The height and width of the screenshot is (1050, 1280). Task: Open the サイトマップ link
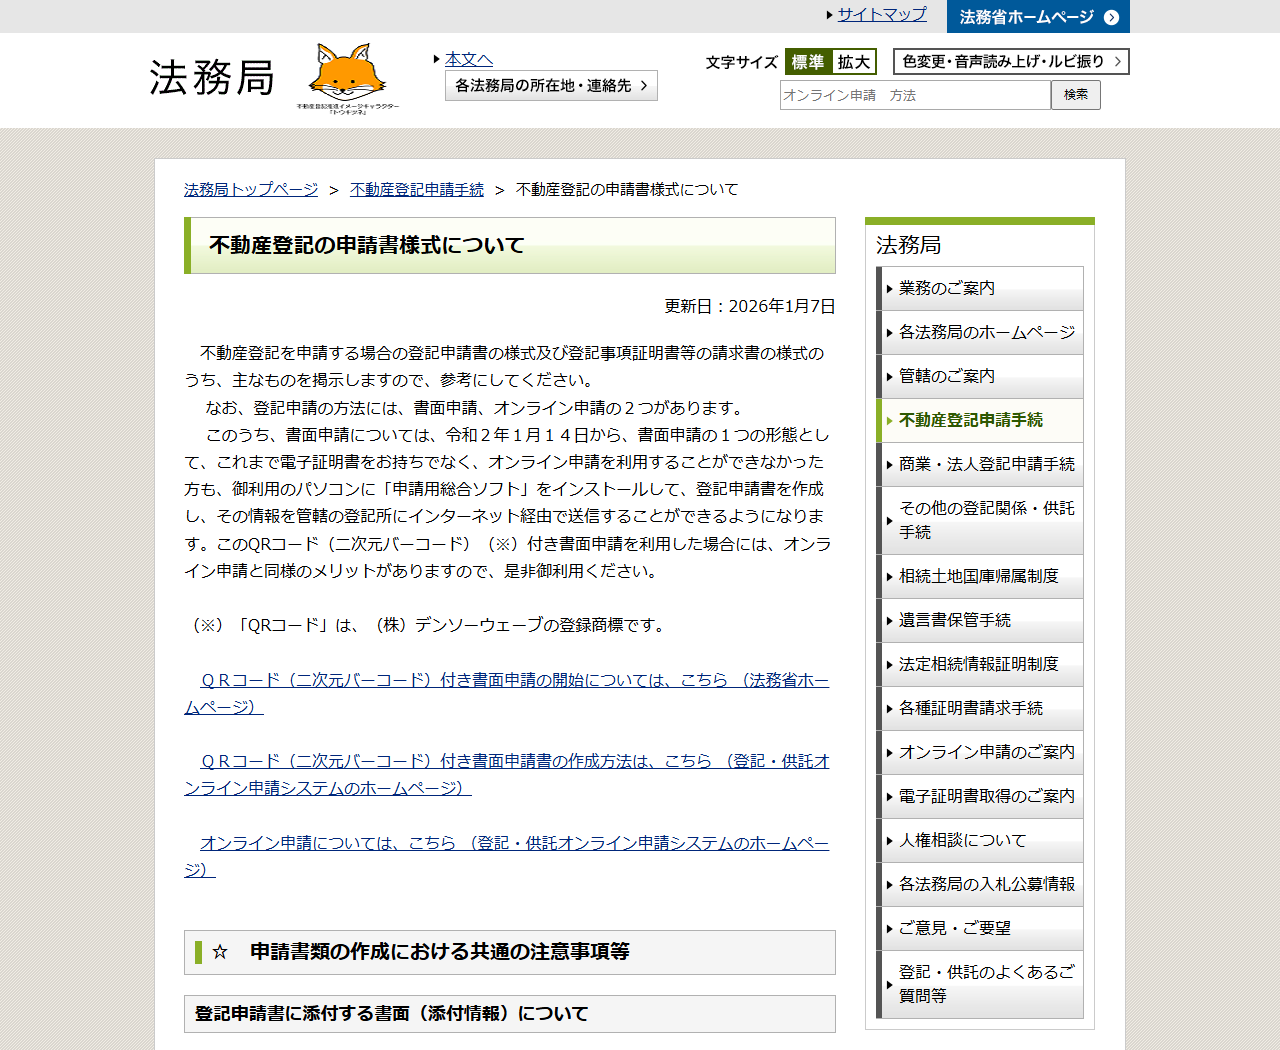point(882,14)
